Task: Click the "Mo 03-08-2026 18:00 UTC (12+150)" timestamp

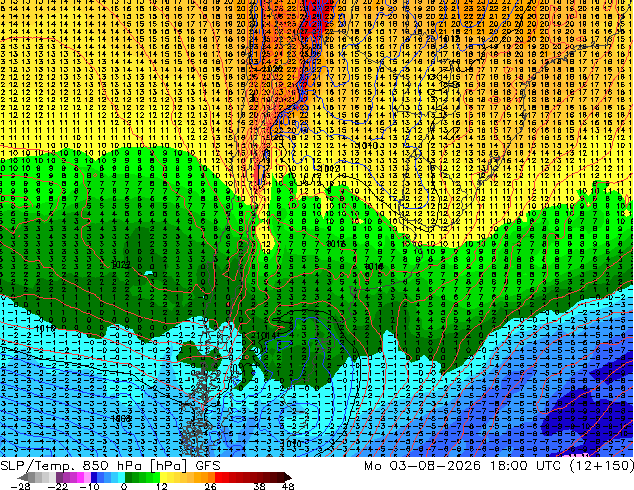Action: (x=499, y=466)
